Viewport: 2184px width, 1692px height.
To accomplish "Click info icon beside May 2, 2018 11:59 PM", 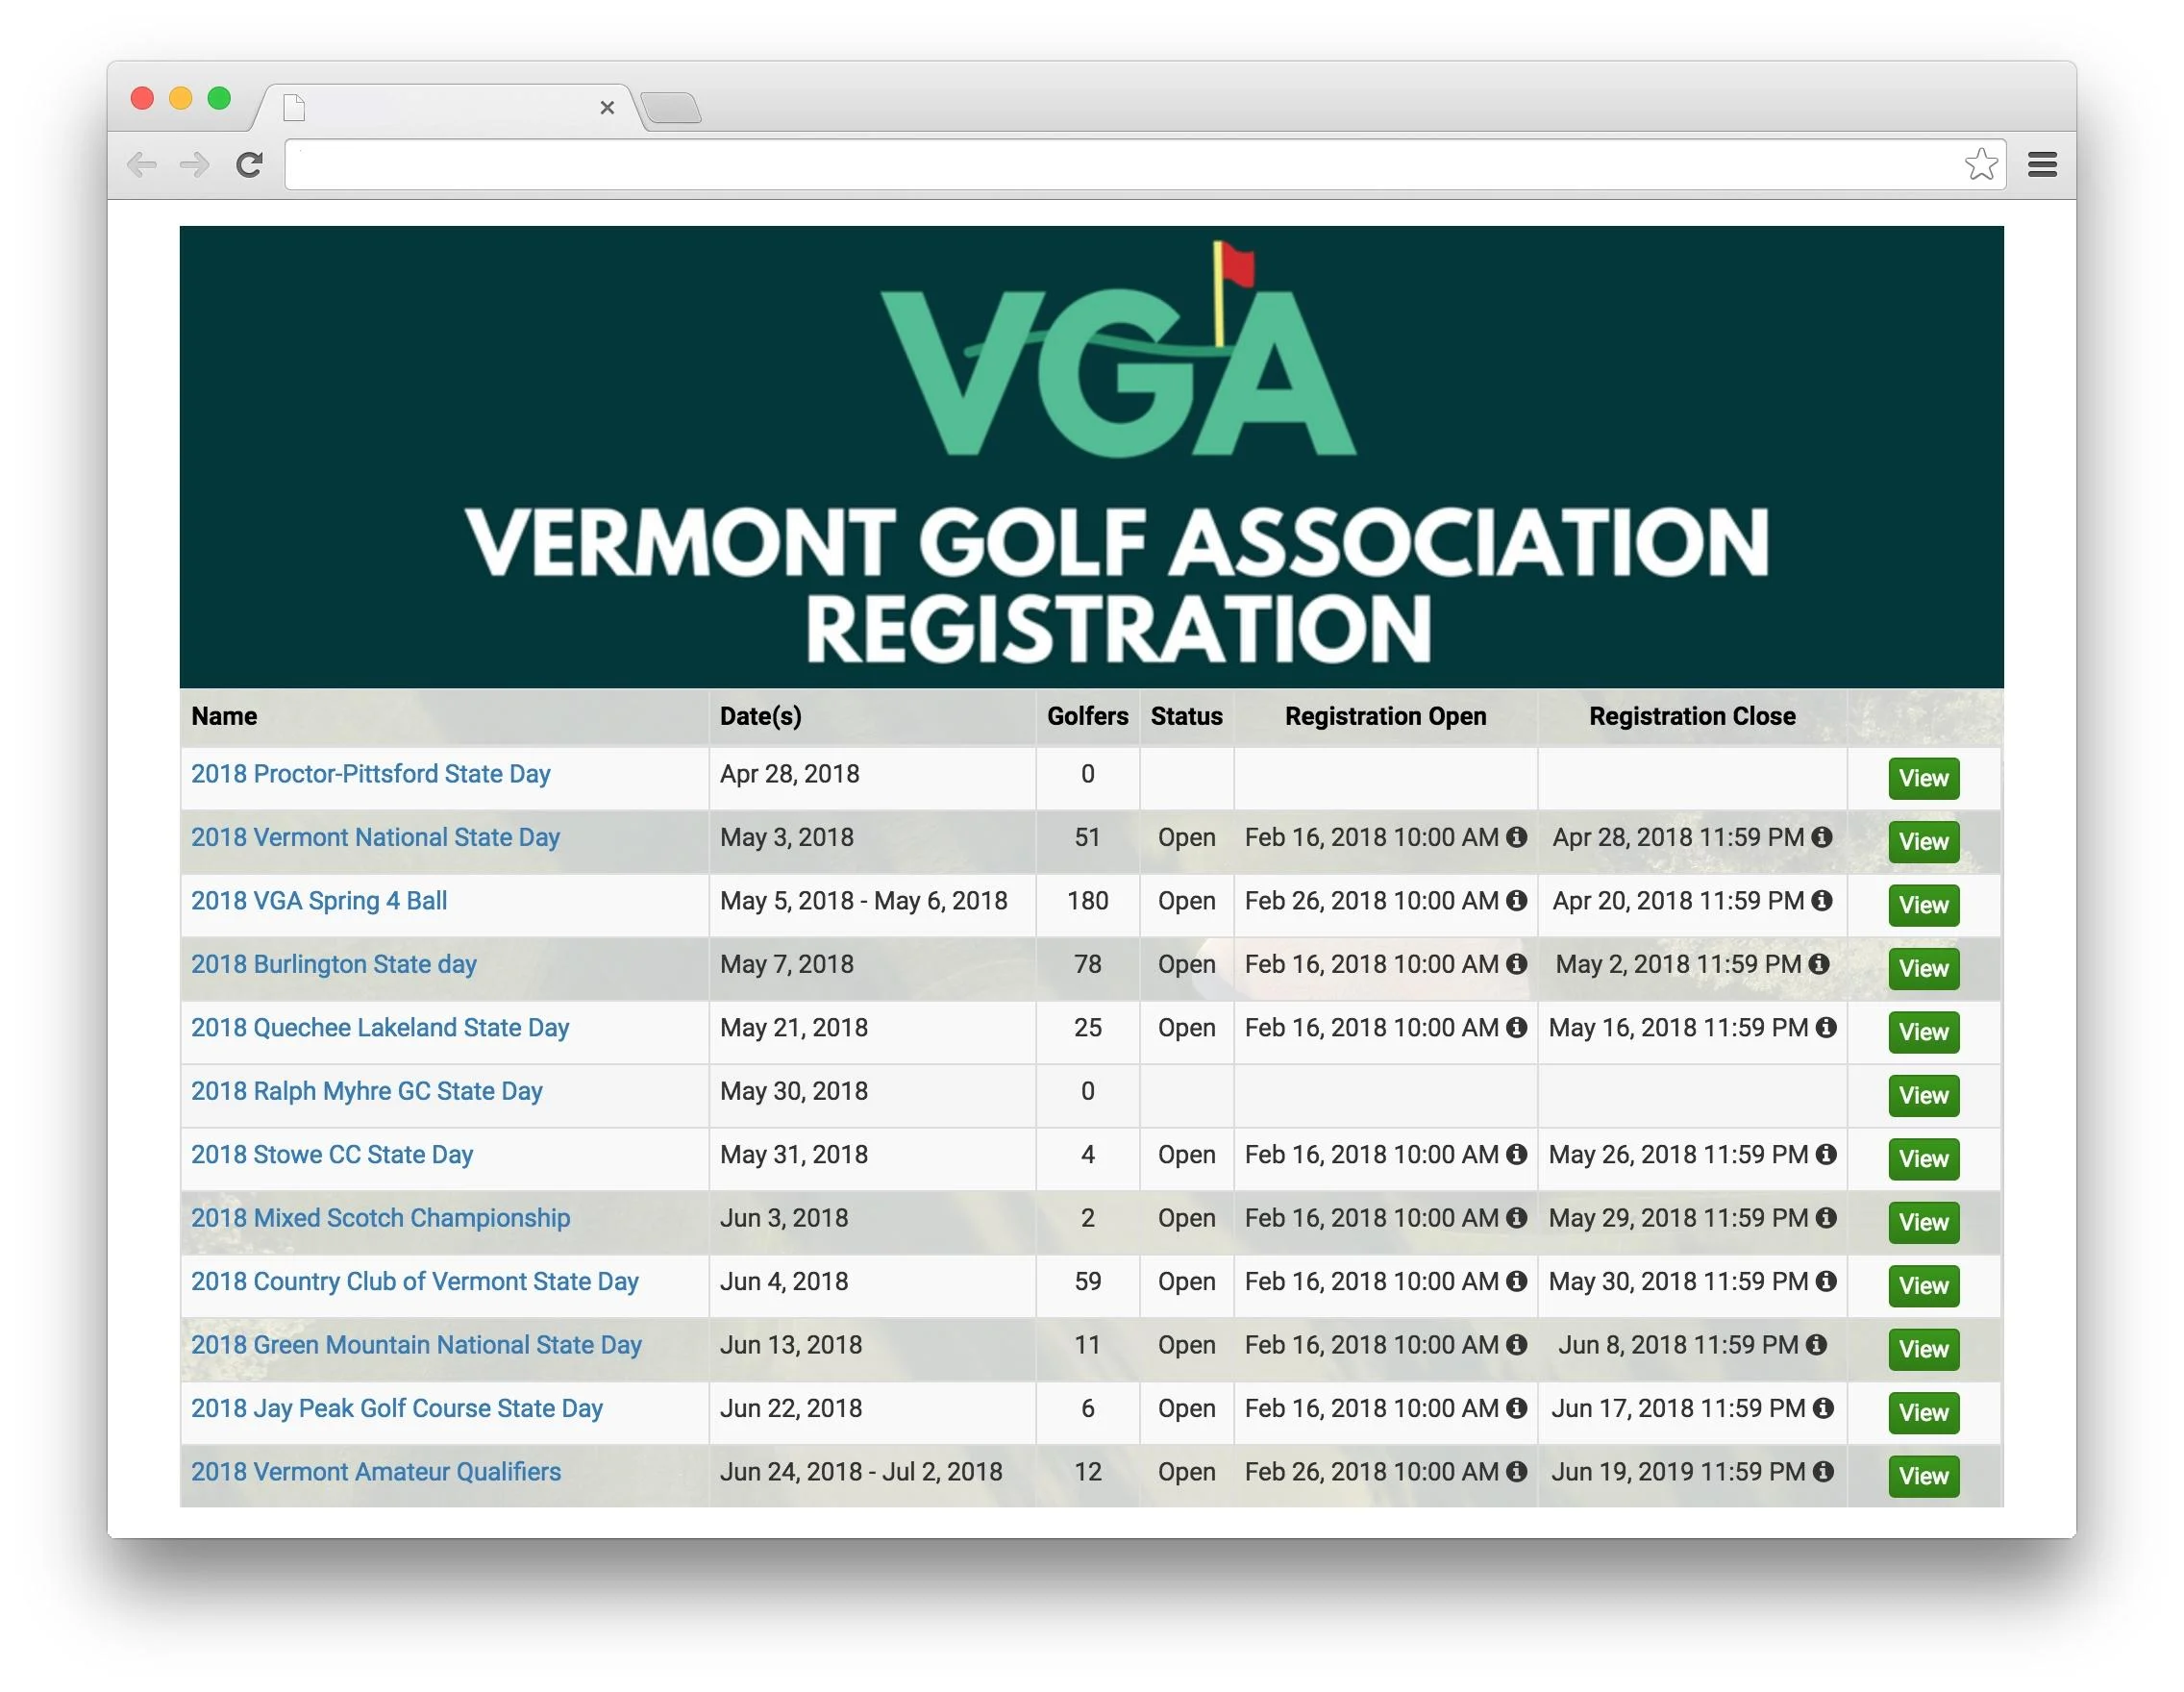I will 1819,964.
